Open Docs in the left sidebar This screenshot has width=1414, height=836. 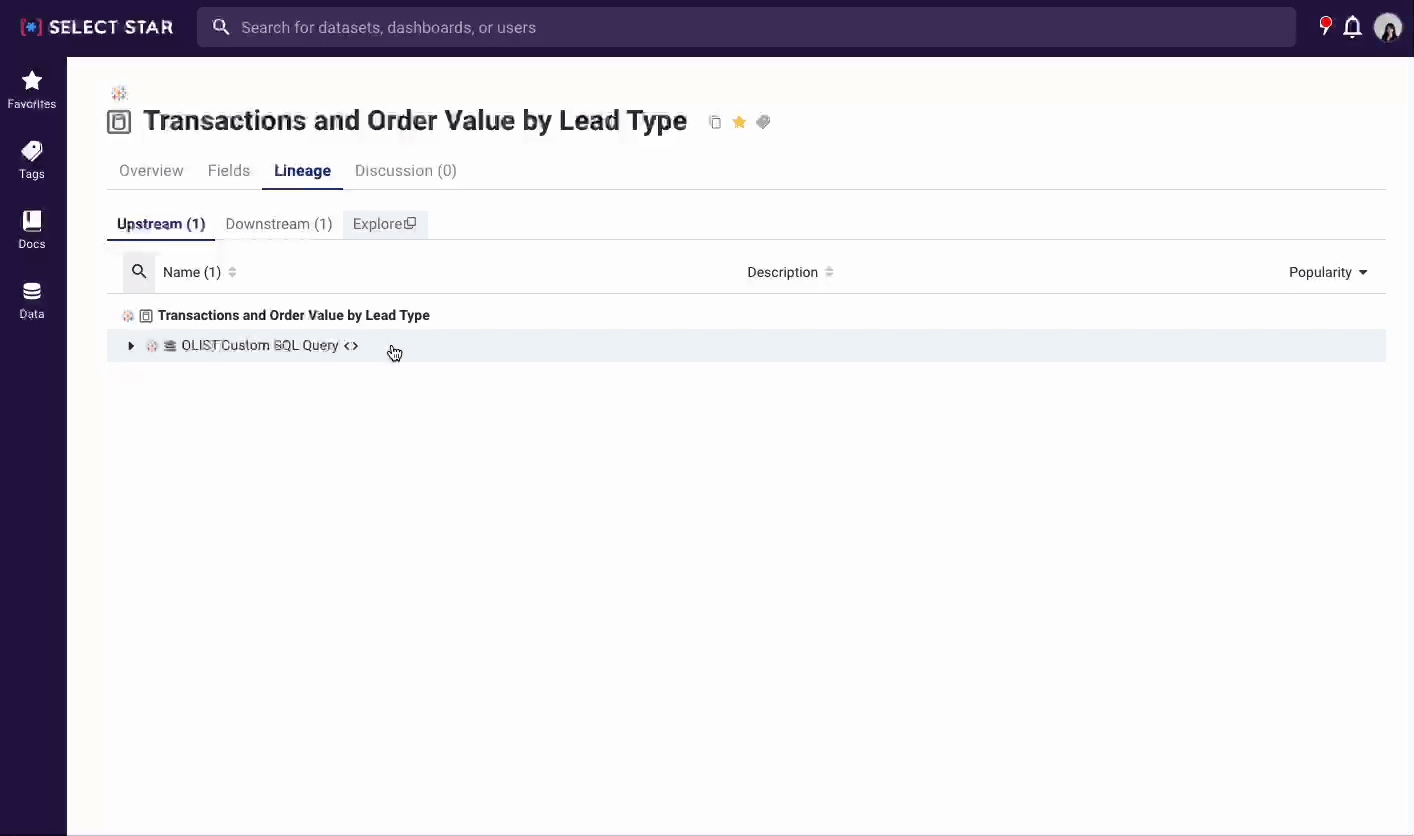pyautogui.click(x=32, y=229)
